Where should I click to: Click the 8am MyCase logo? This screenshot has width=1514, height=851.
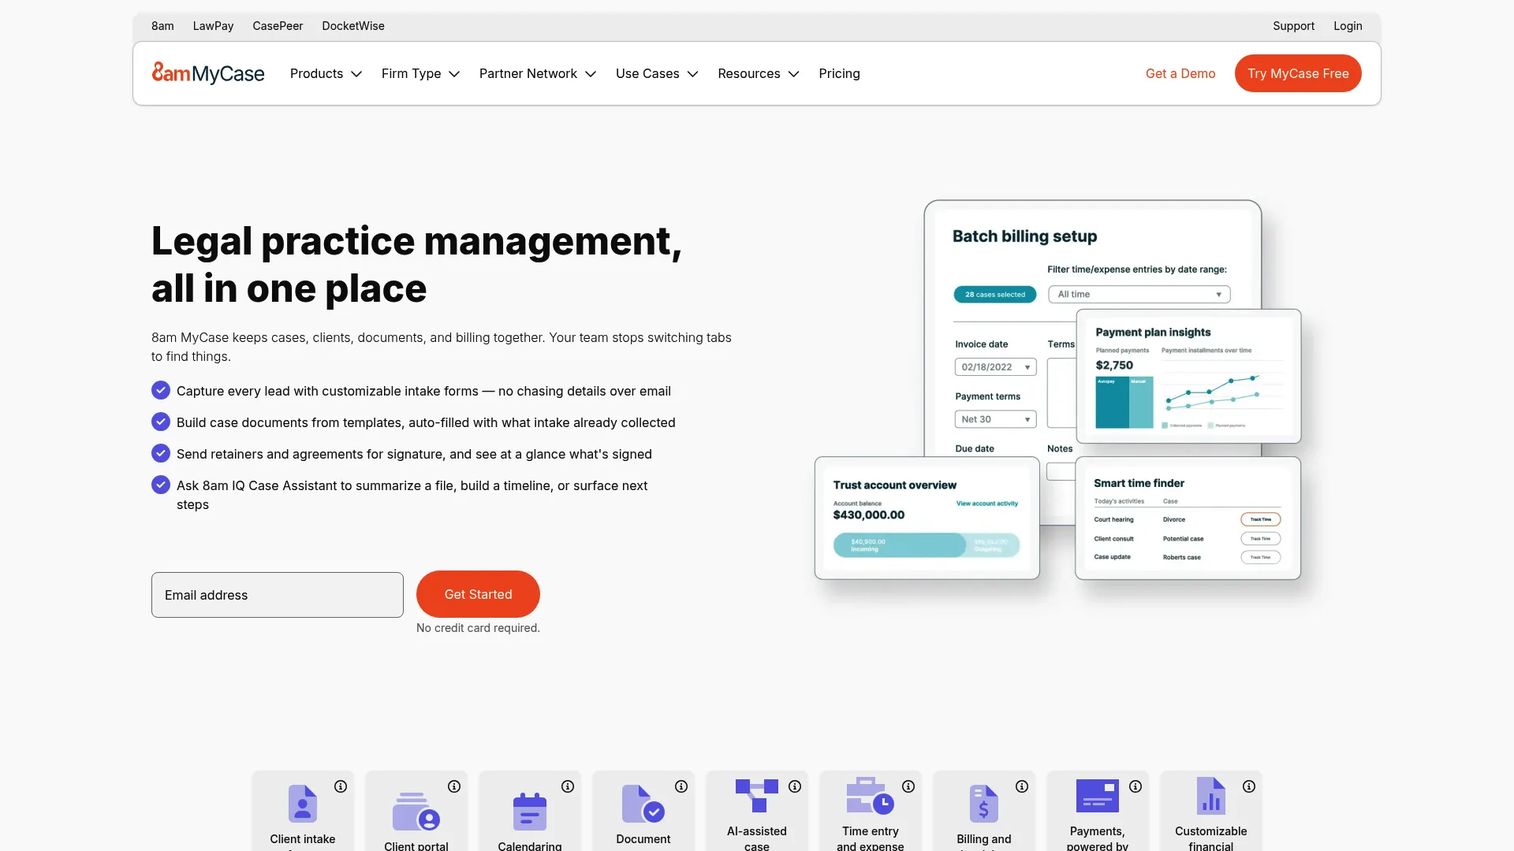(208, 73)
